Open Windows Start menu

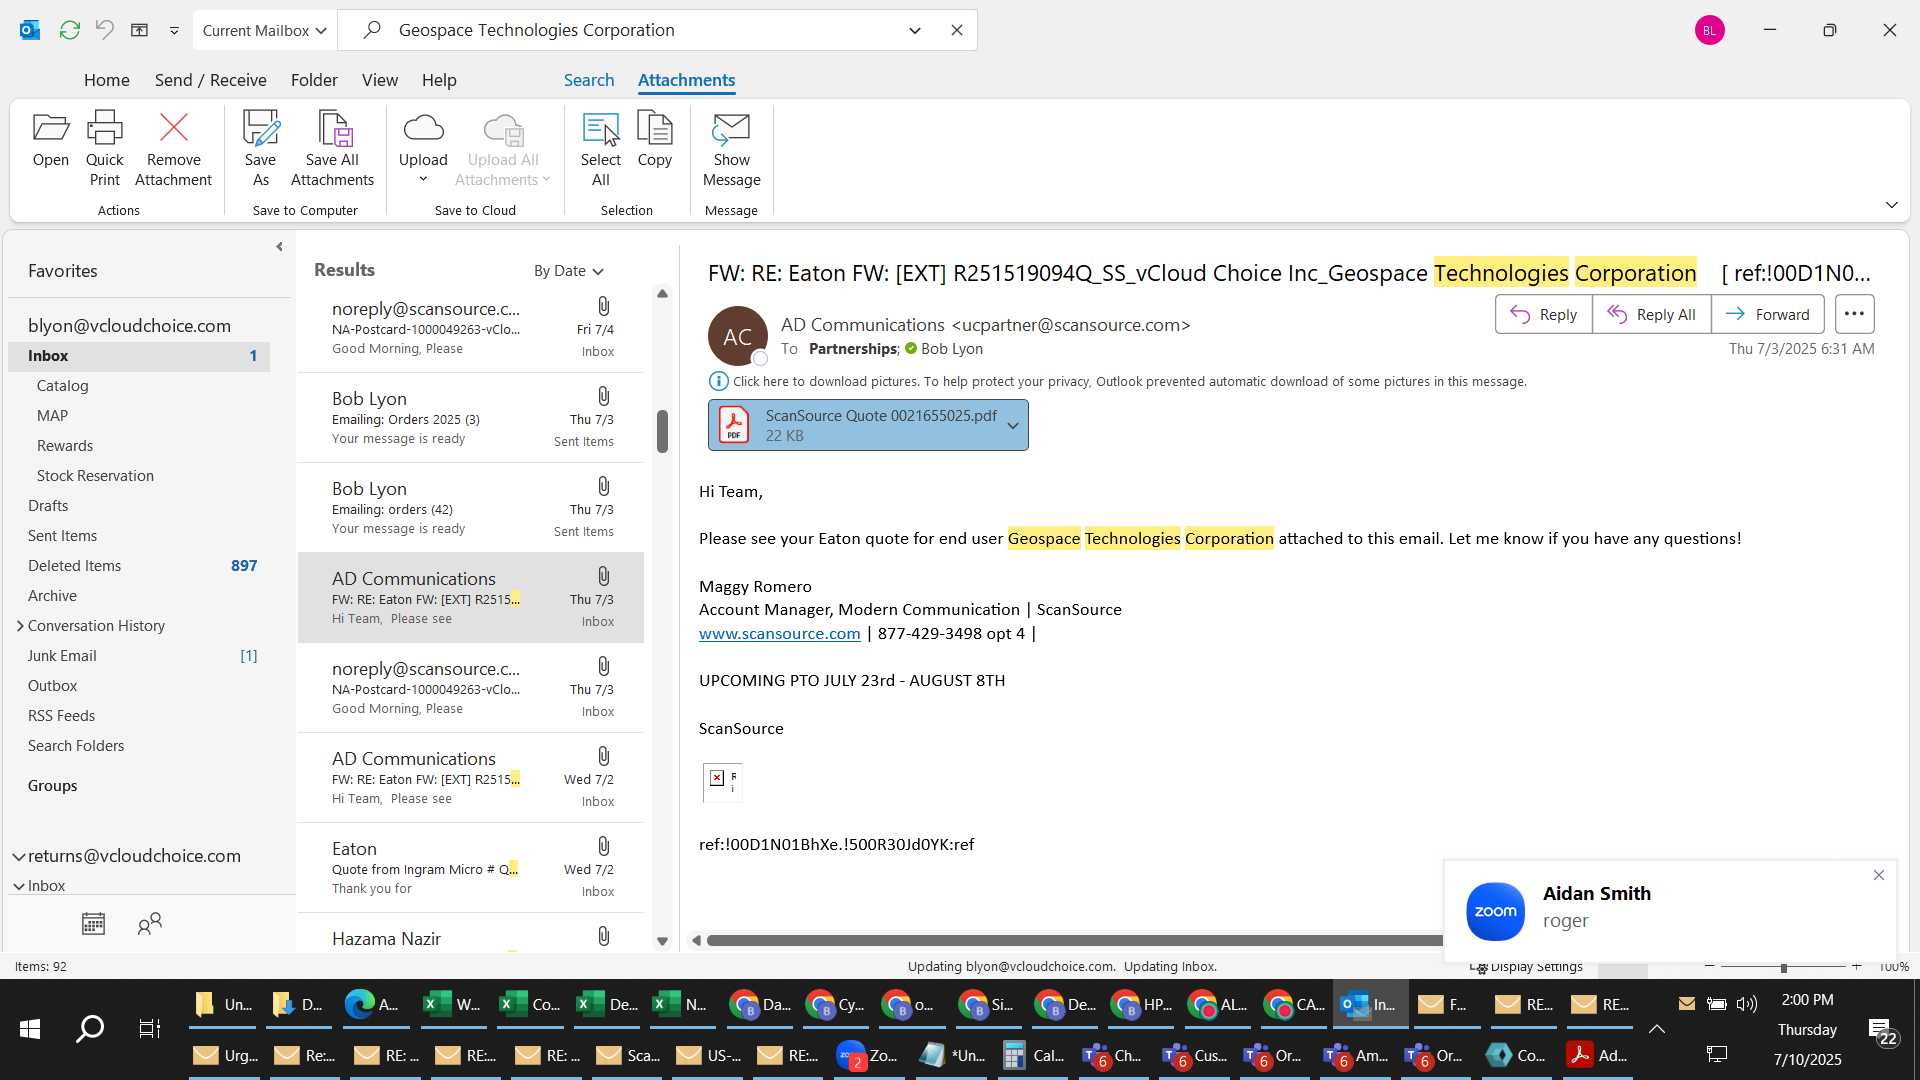tap(30, 1028)
